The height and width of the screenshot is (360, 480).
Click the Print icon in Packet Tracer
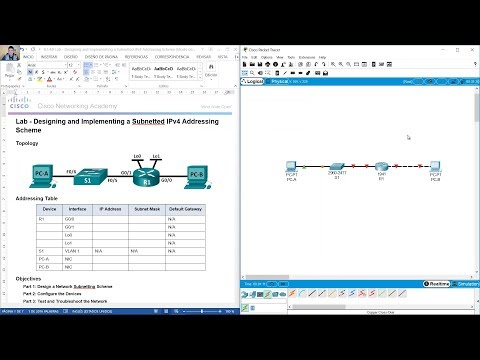tap(268, 64)
